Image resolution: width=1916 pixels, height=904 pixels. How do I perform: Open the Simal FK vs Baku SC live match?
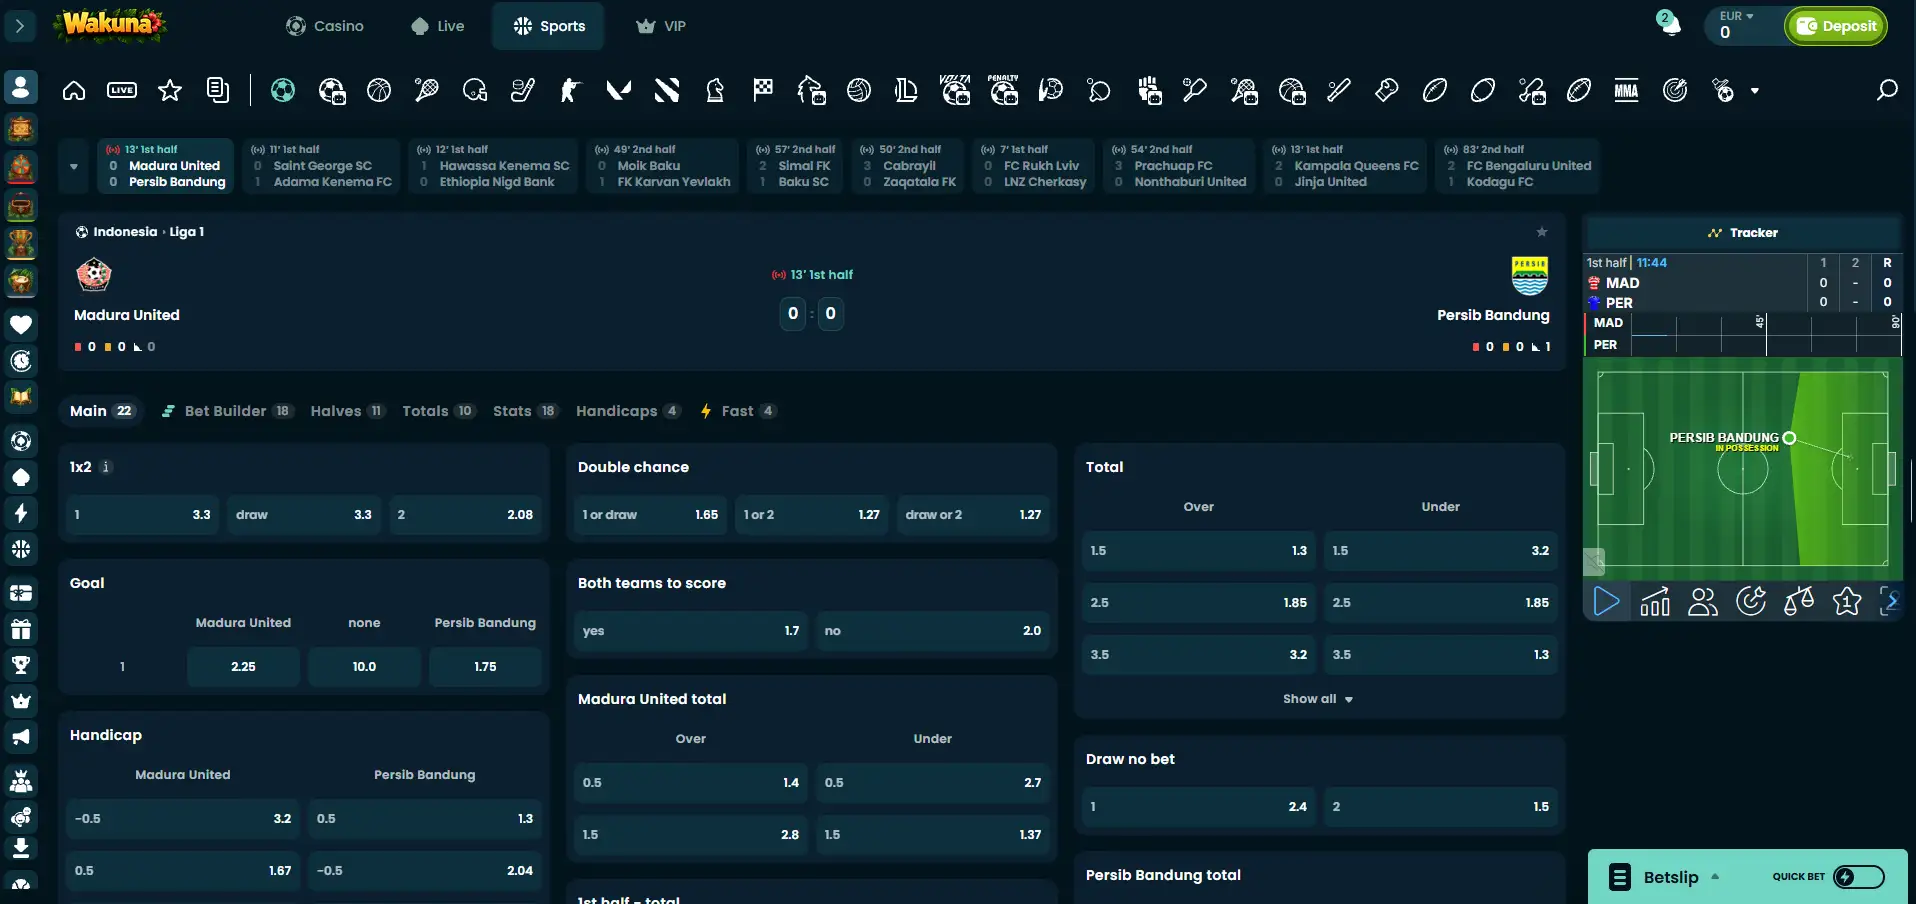[x=794, y=166]
